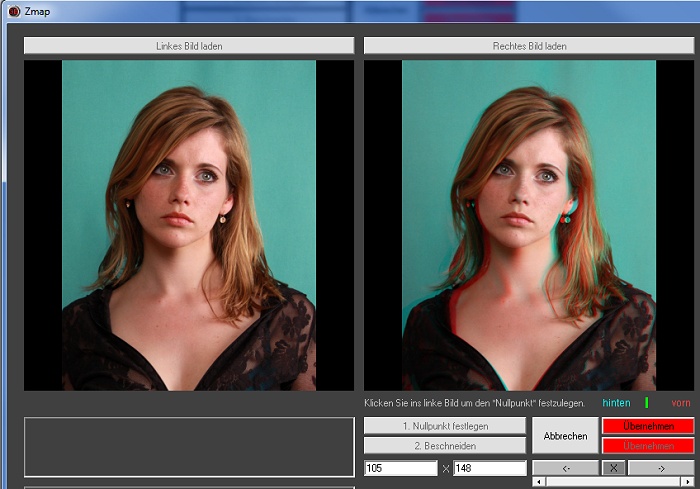
Task: Click the right anaglyph image preview
Action: point(529,225)
